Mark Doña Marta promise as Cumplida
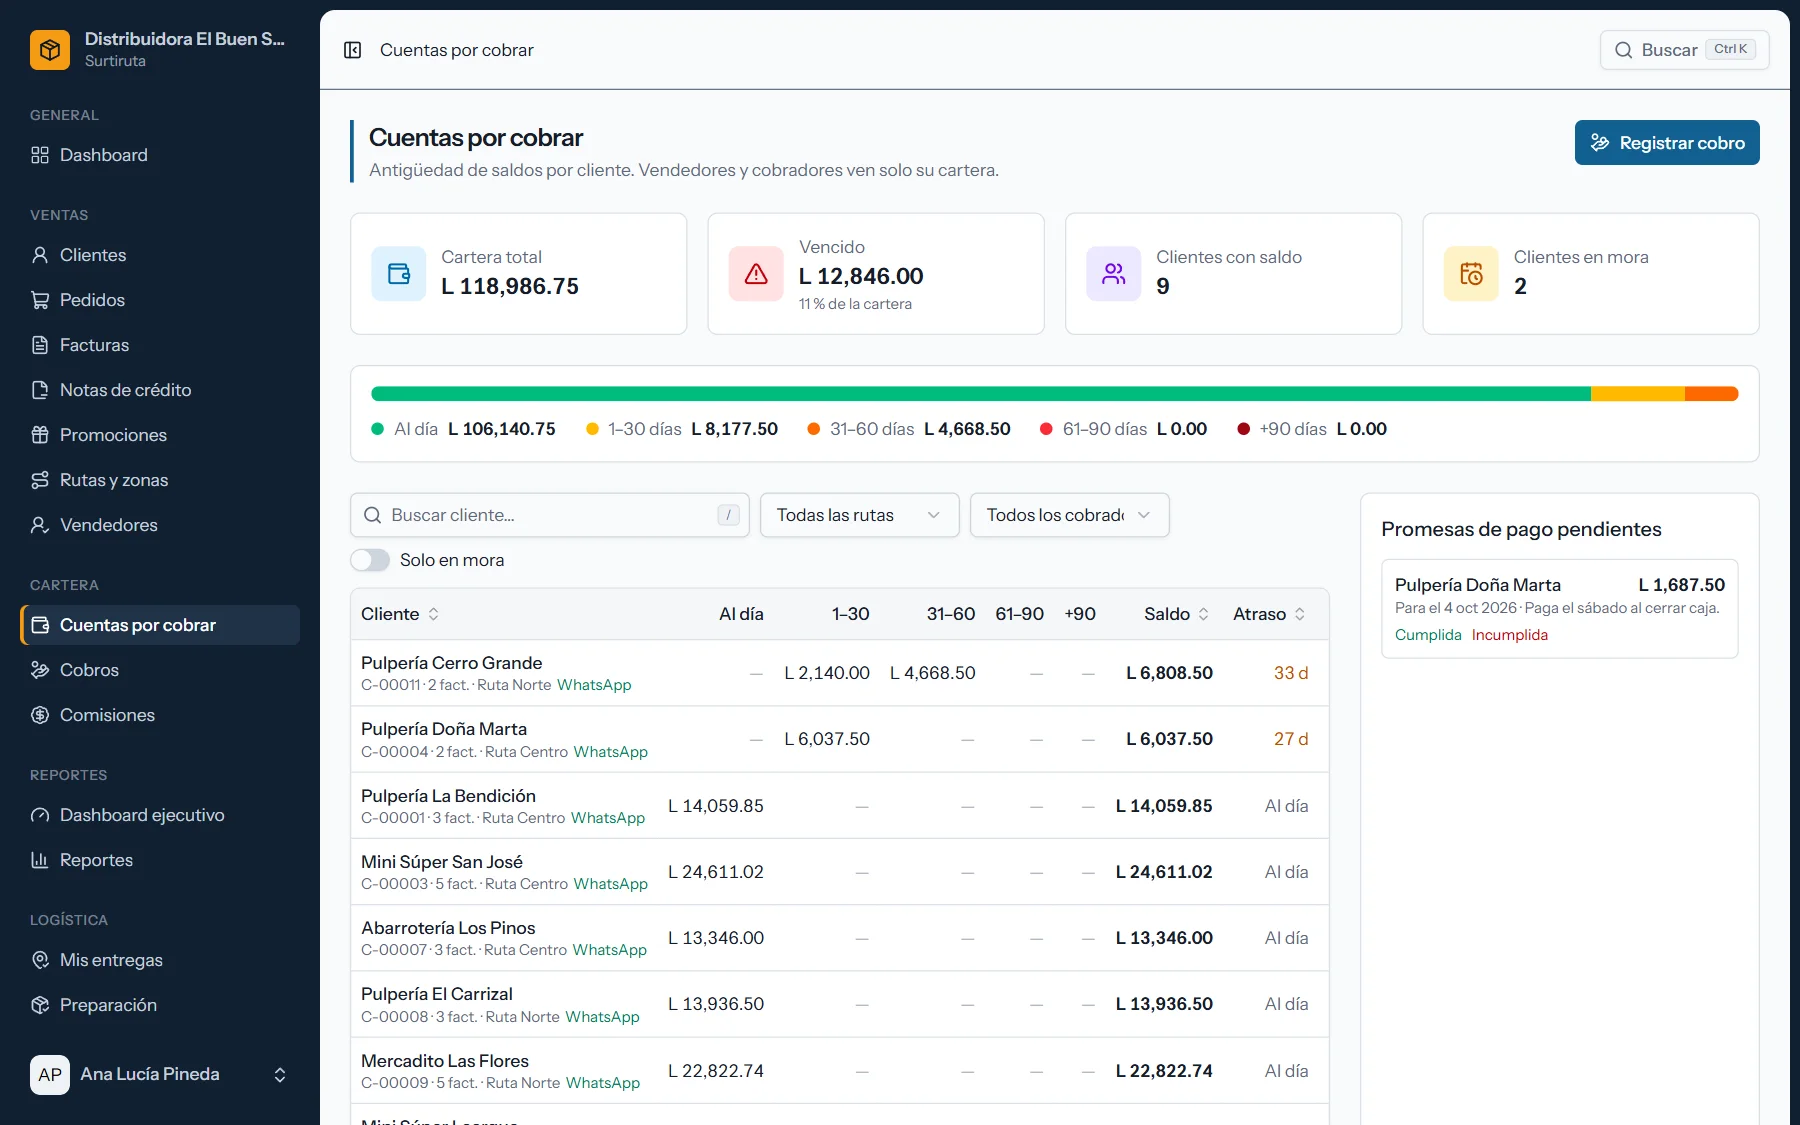Viewport: 1800px width, 1125px height. click(x=1428, y=635)
